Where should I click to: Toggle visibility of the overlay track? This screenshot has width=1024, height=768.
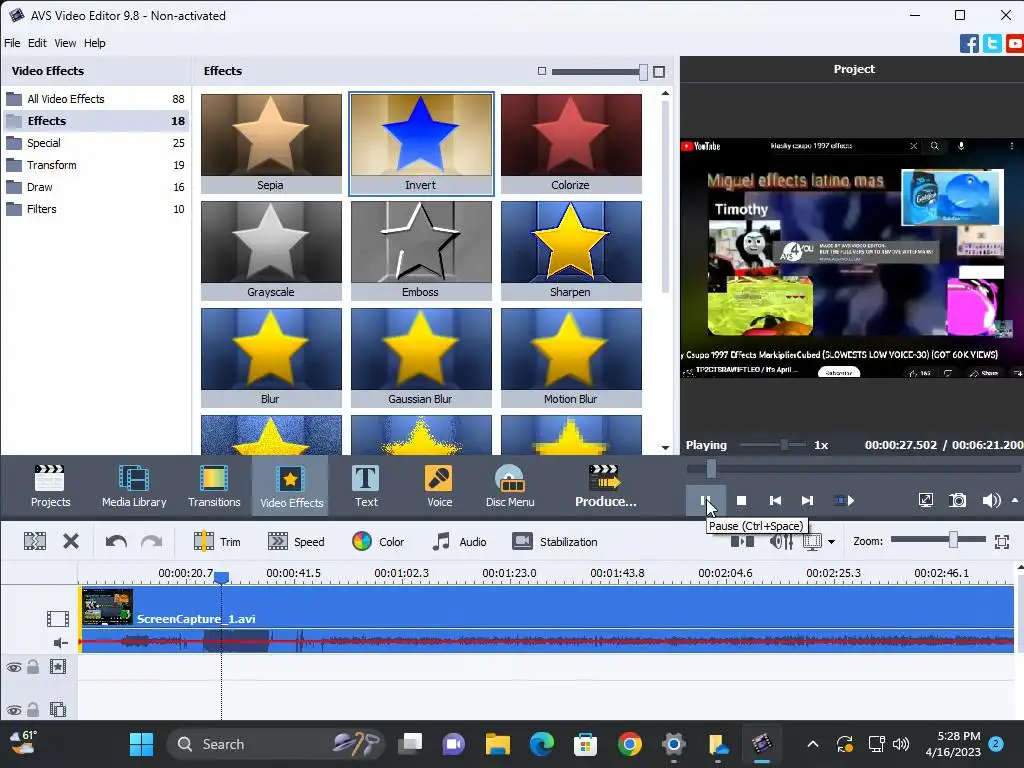click(x=14, y=710)
